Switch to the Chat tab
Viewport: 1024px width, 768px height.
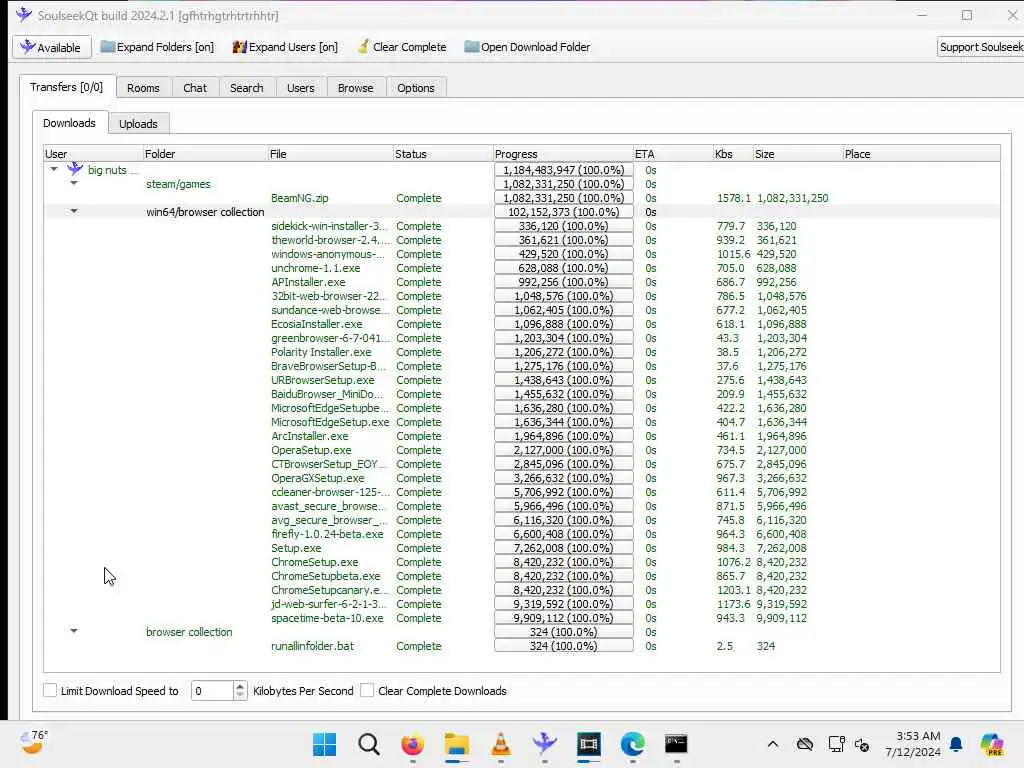point(195,88)
